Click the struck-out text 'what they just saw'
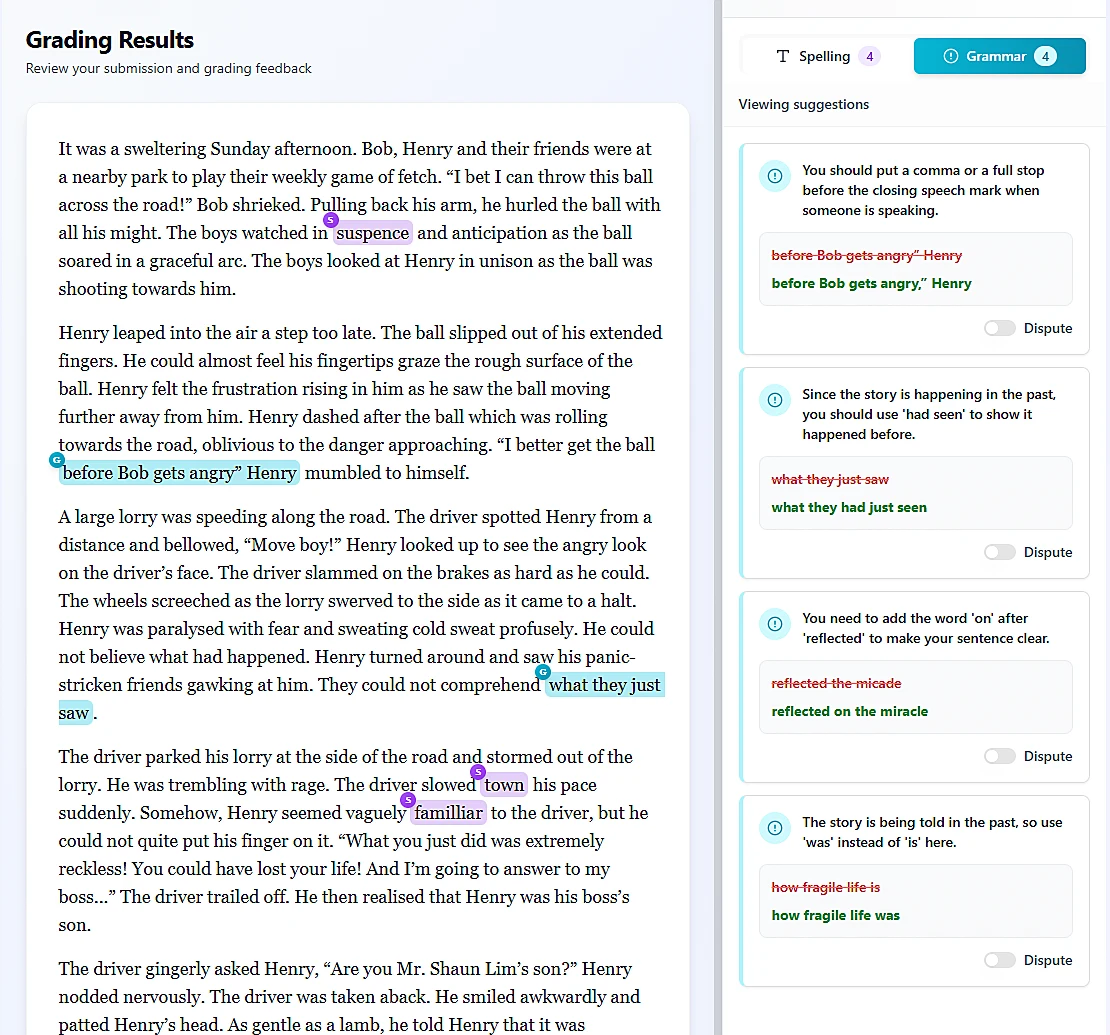The width and height of the screenshot is (1110, 1035). 830,479
